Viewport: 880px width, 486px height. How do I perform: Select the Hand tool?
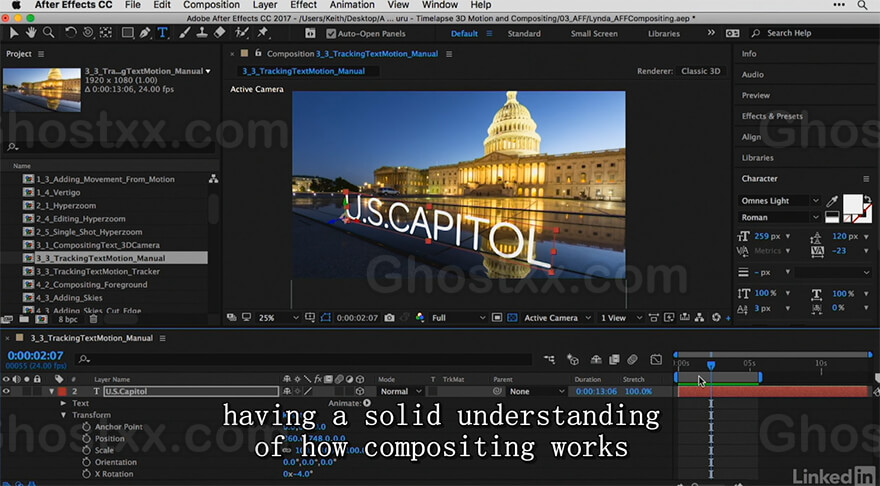click(x=31, y=33)
